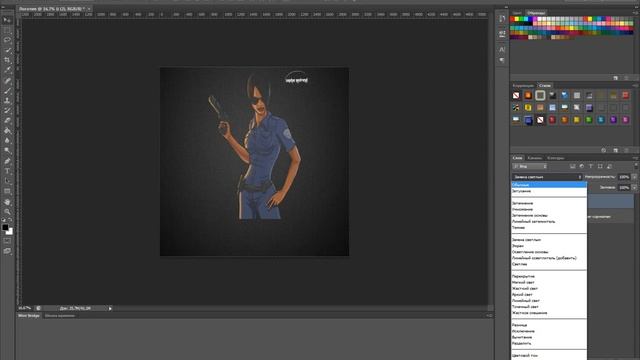Switch to the 'Каналы' tab
640x360 pixels.
coord(535,158)
